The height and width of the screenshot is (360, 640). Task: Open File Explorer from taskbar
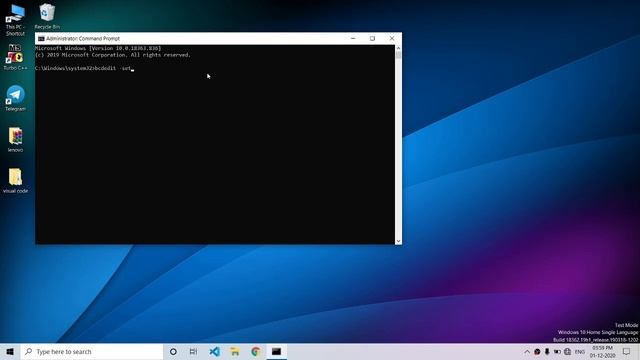pyautogui.click(x=235, y=351)
